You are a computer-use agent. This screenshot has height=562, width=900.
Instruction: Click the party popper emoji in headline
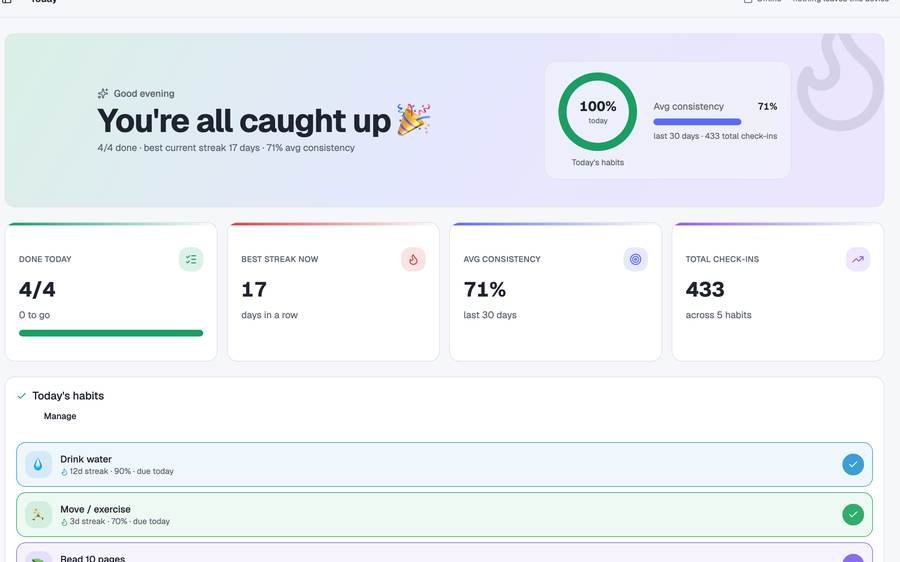(x=414, y=119)
